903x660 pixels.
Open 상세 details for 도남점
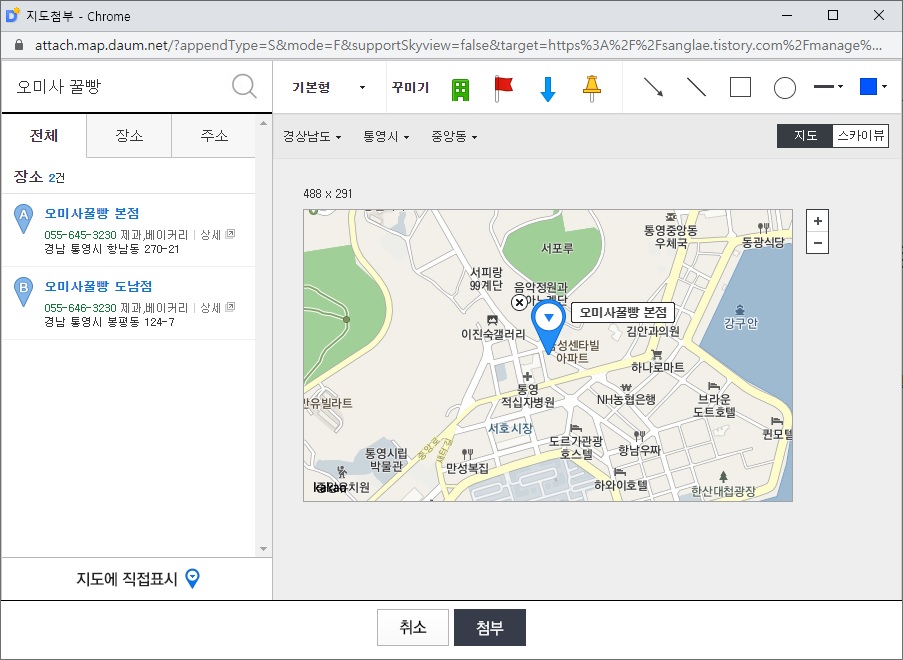click(217, 308)
